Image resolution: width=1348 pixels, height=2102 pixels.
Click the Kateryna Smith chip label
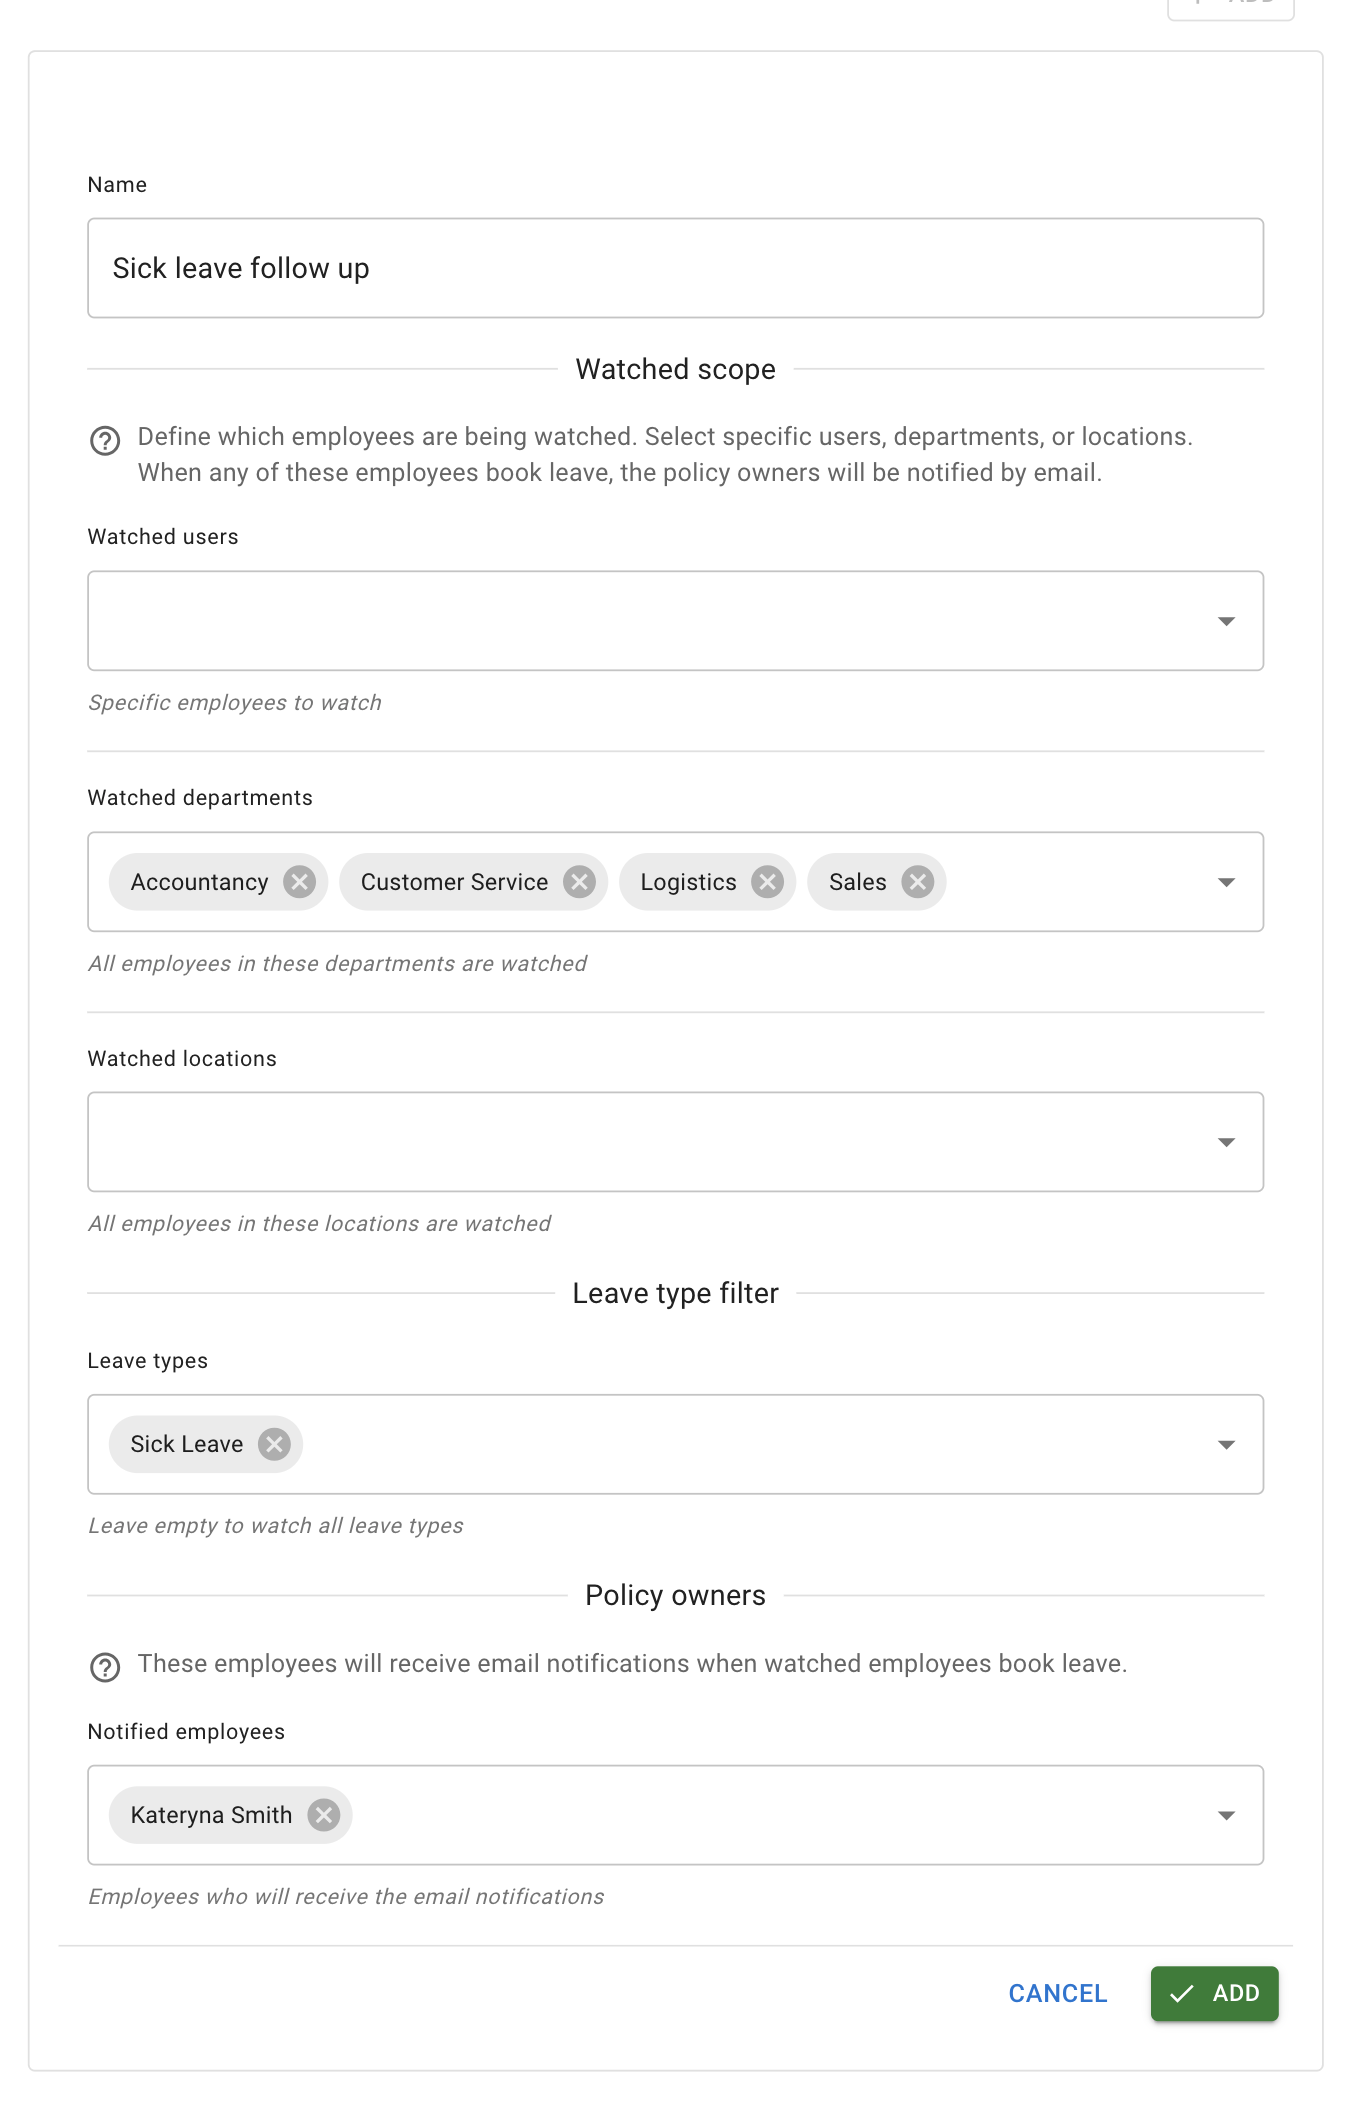210,1814
